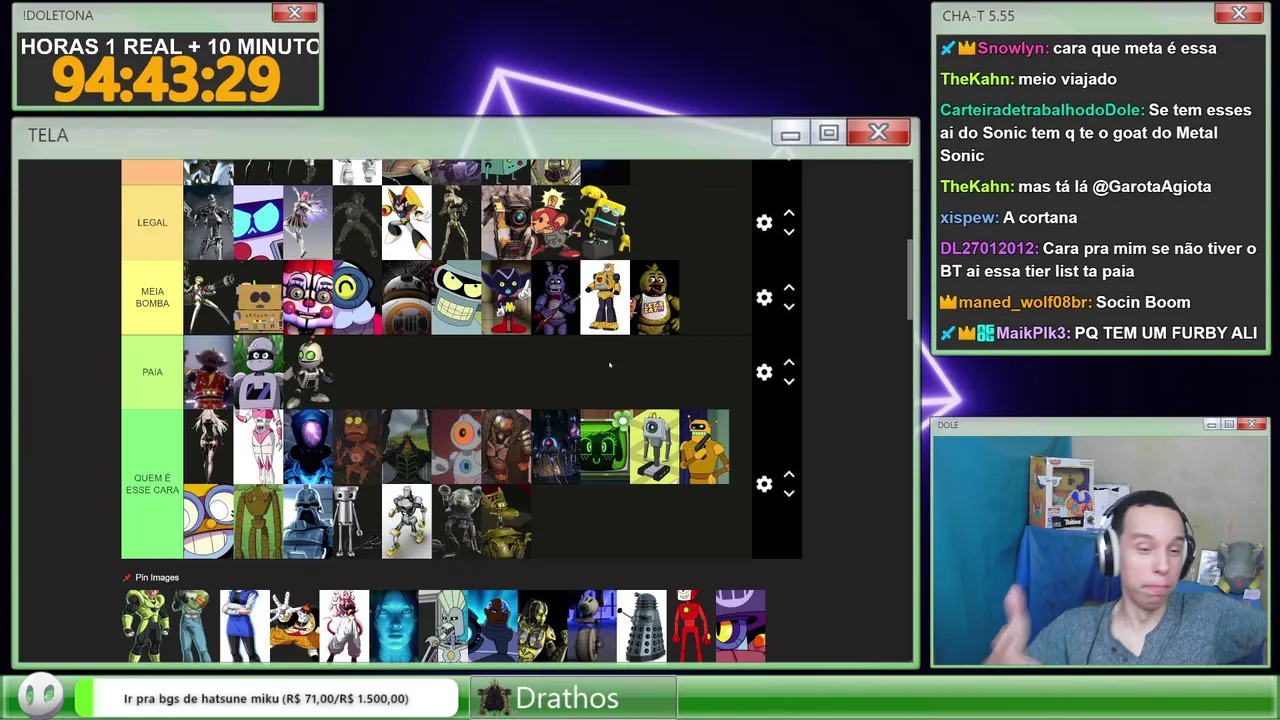
Task: Select the Circus Baby clown image
Action: 308,297
